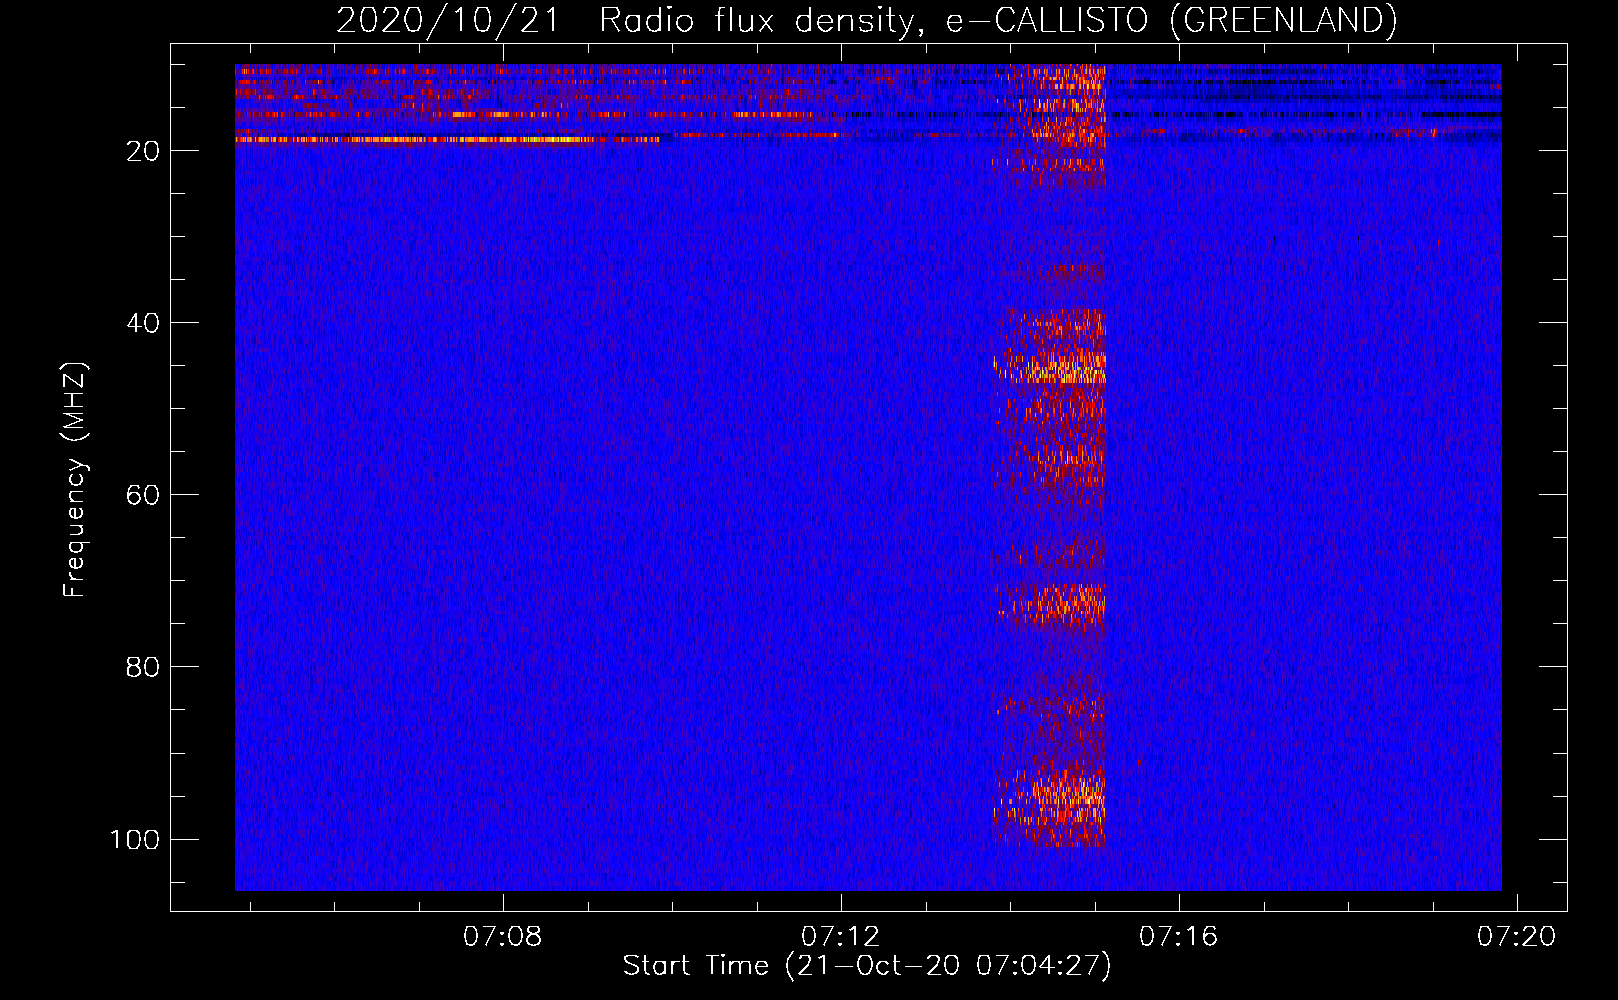Click the 20 MHz frequency tick label
This screenshot has width=1618, height=1000.
[x=143, y=151]
